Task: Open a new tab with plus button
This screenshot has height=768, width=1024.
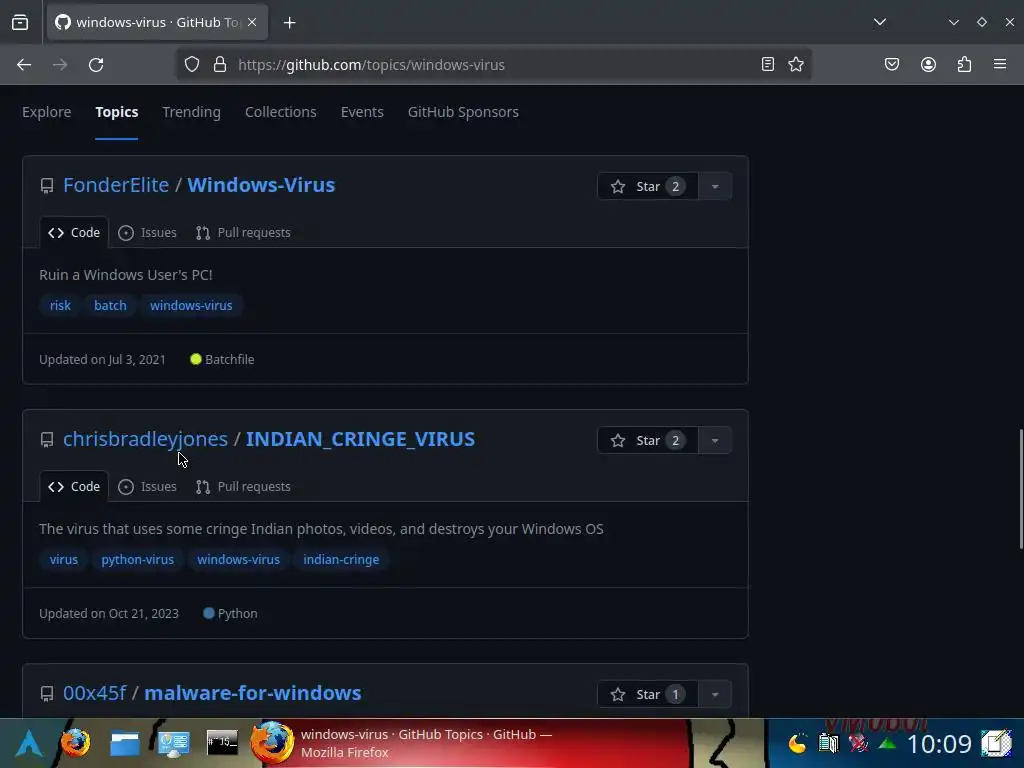Action: [x=289, y=23]
